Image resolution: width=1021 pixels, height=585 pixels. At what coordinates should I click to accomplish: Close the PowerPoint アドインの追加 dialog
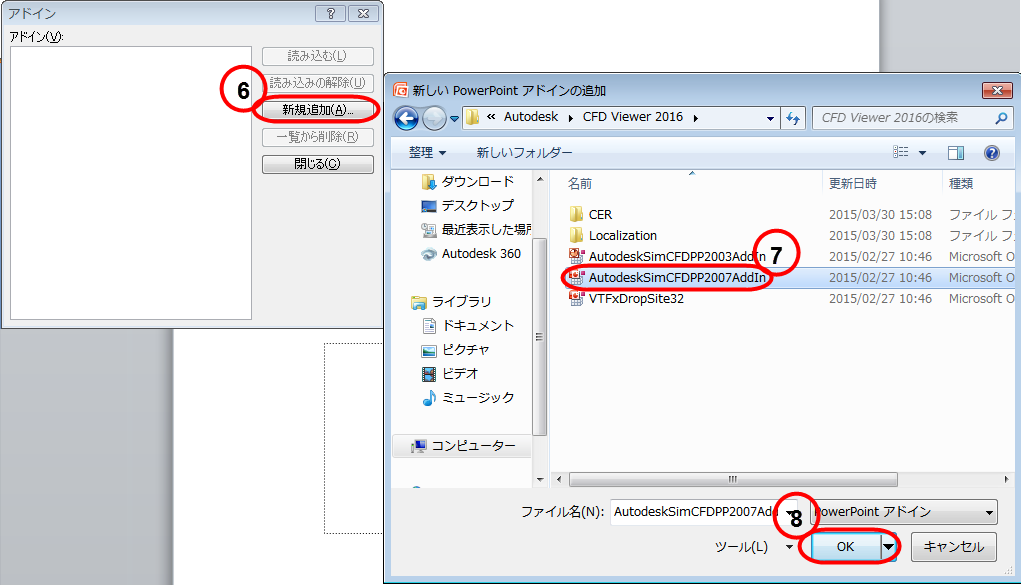click(x=997, y=91)
